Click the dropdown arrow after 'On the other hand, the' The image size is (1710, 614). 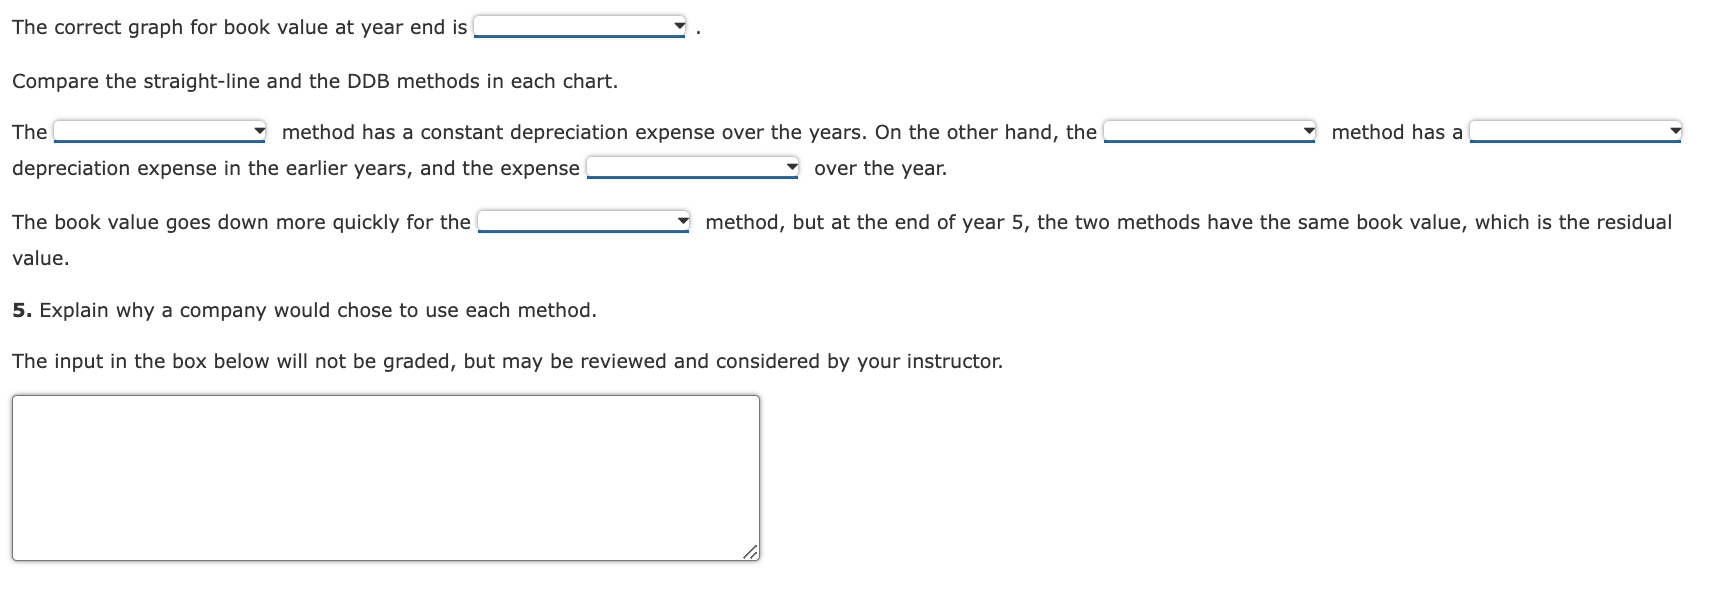coord(1310,130)
